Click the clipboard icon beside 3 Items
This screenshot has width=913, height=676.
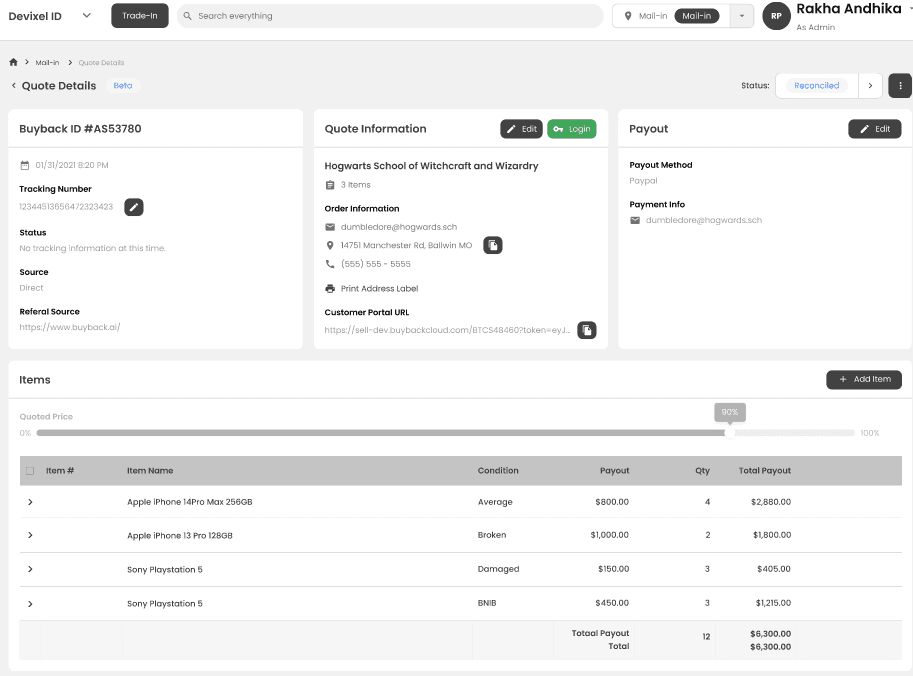pyautogui.click(x=330, y=185)
